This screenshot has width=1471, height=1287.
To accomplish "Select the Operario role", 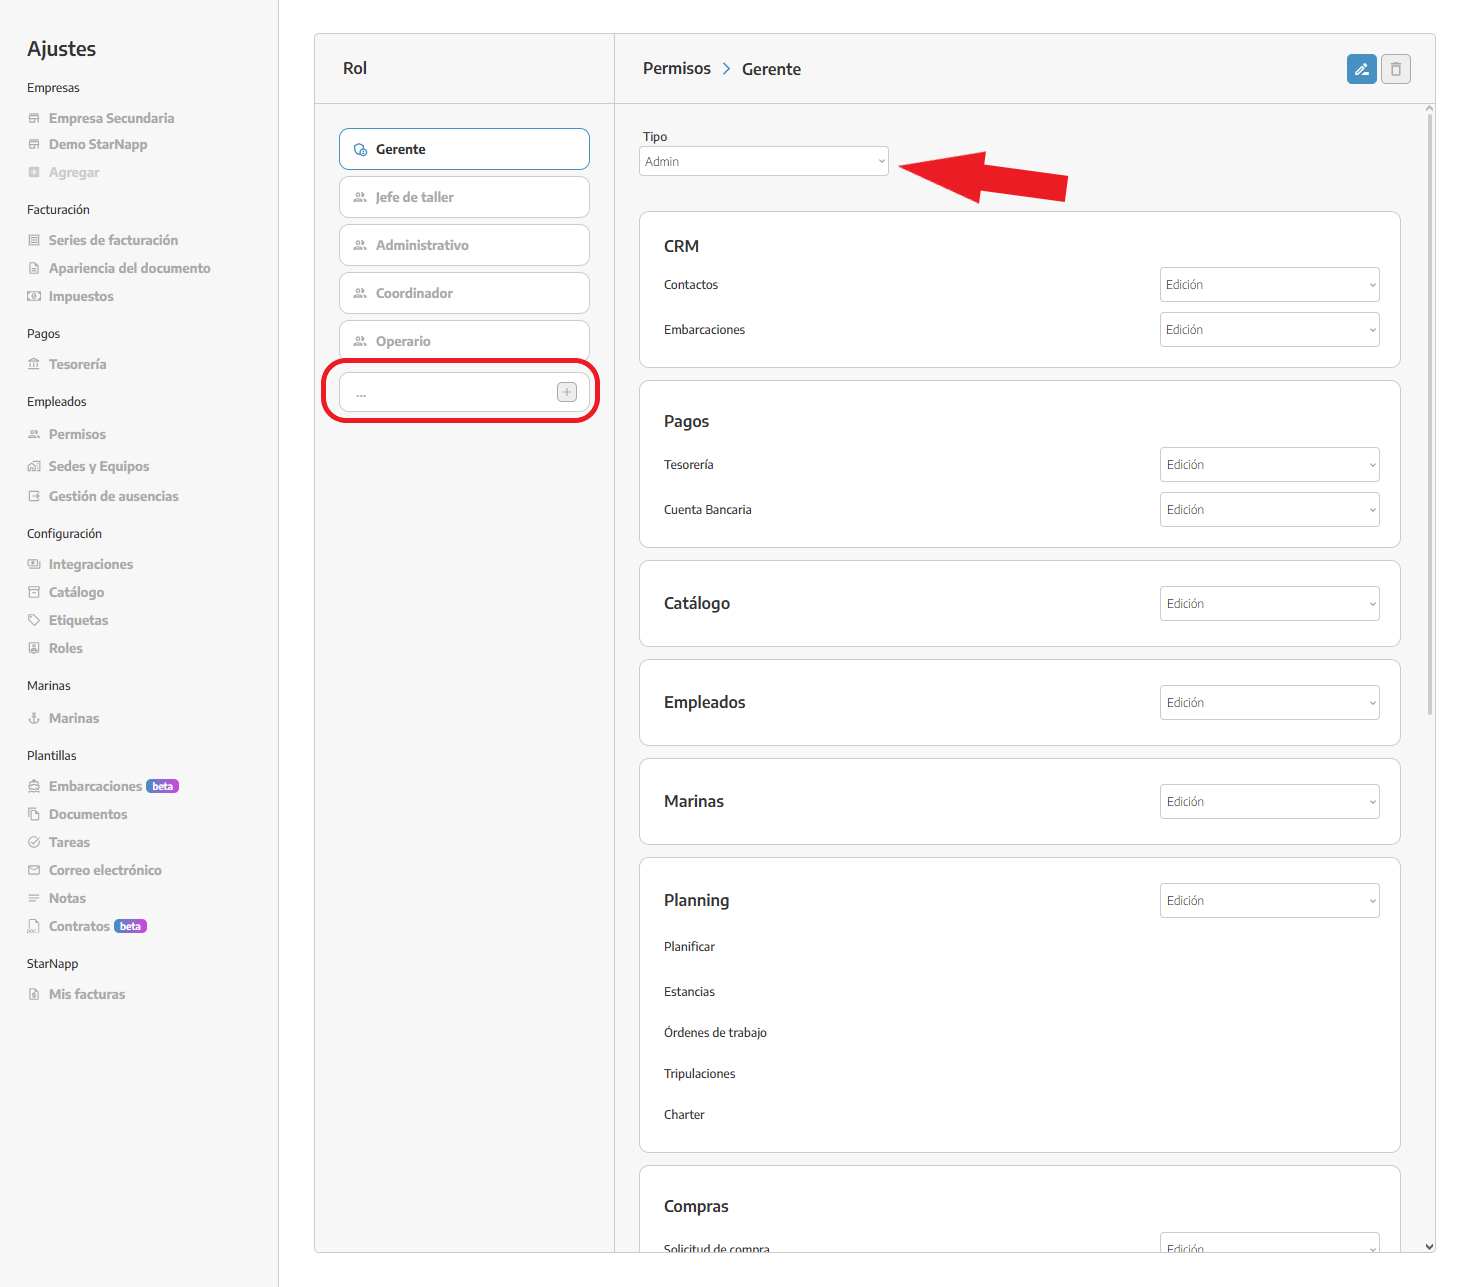I will pos(464,341).
